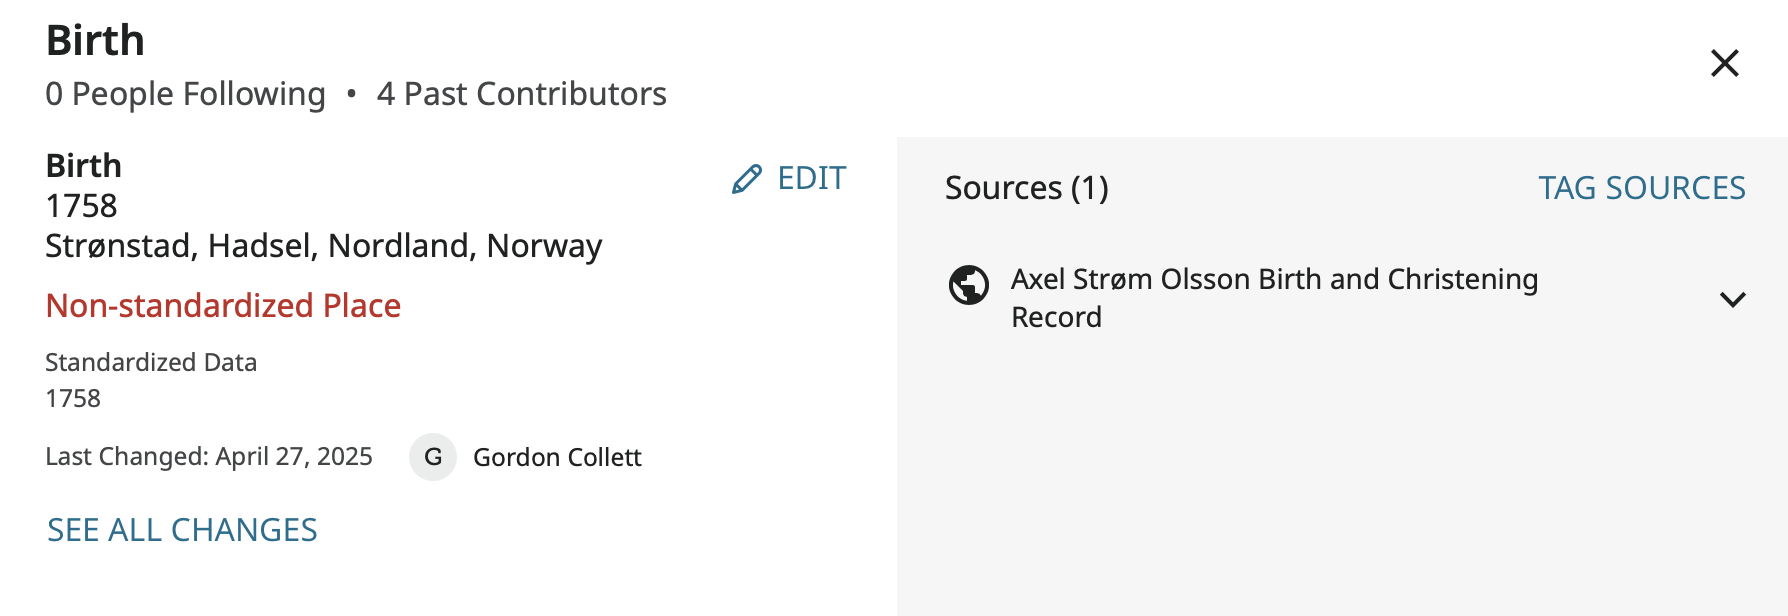1788x616 pixels.
Task: Click the globe icon beside the source
Action: pyautogui.click(x=968, y=285)
